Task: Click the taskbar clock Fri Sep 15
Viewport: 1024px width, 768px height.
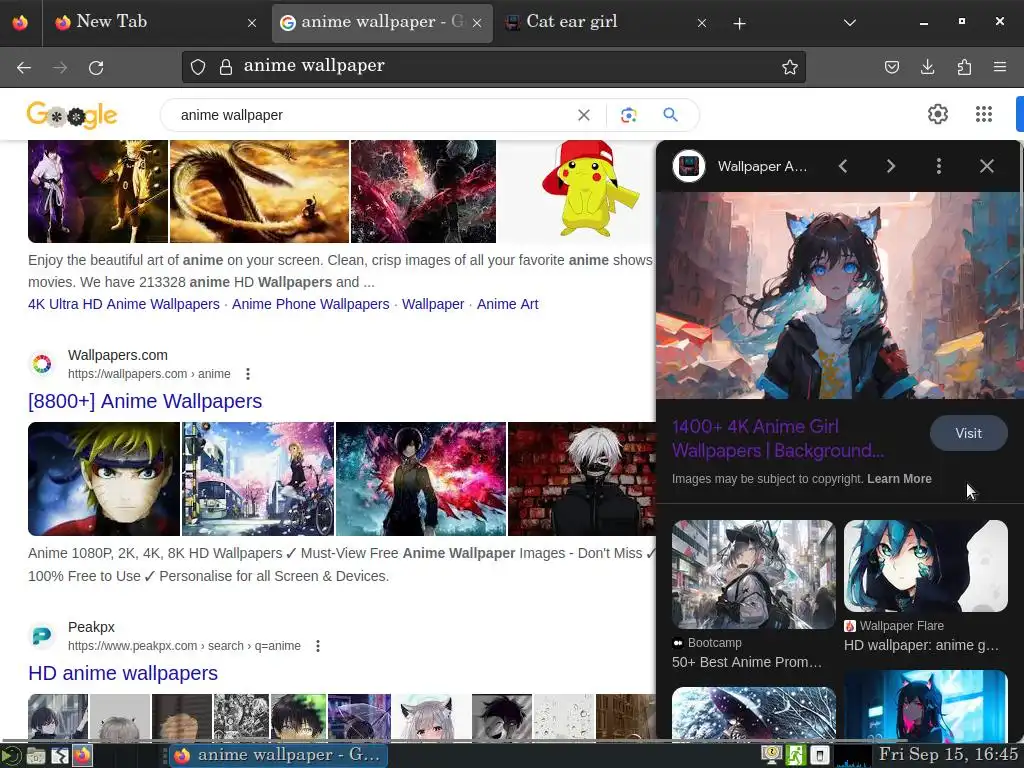Action: 948,755
